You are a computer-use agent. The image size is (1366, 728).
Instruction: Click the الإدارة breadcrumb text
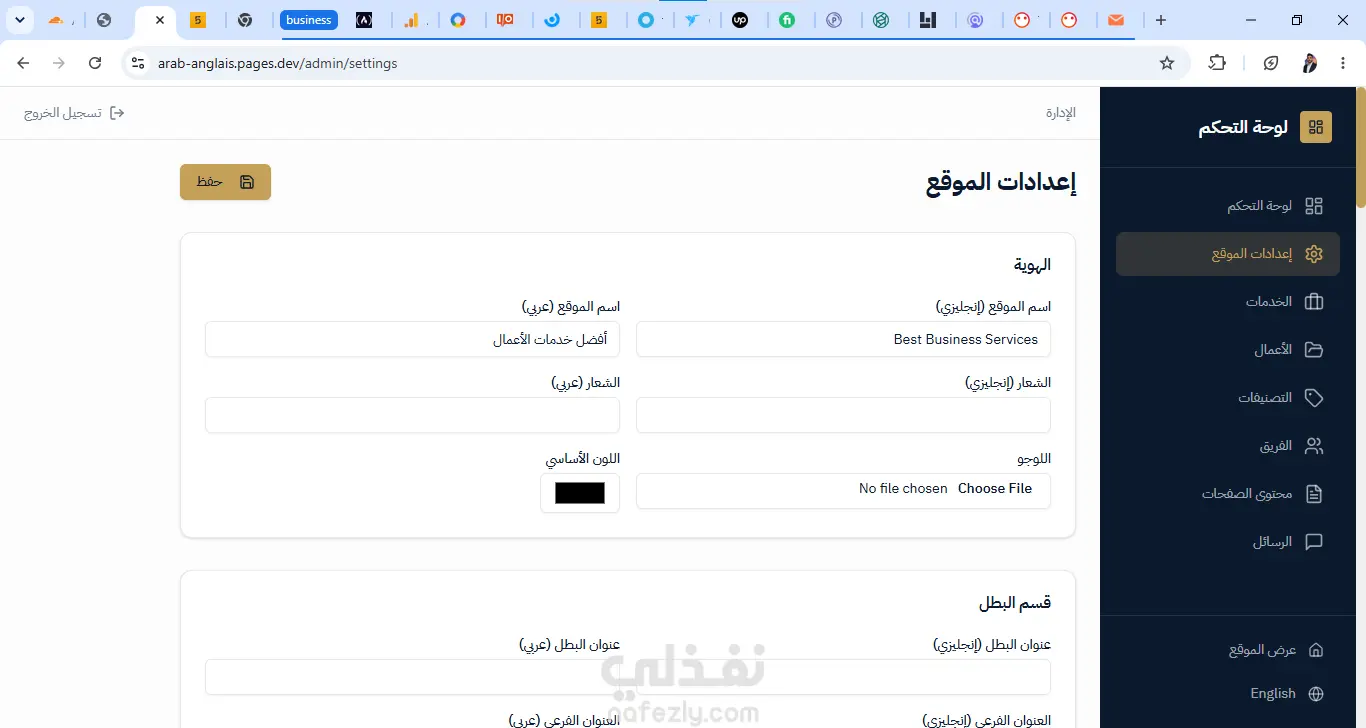coord(1061,113)
